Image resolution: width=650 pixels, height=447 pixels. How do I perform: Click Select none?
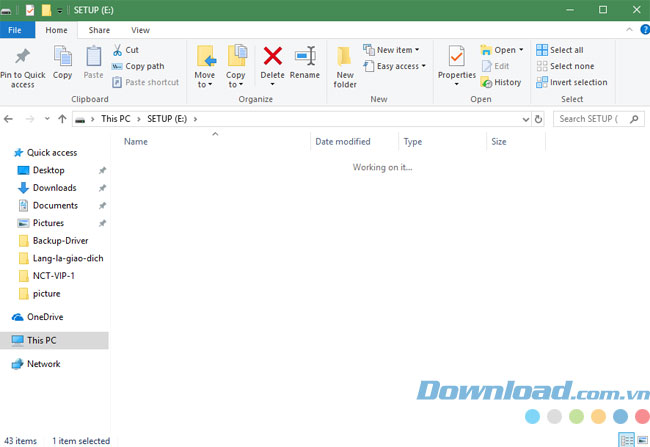coord(565,66)
